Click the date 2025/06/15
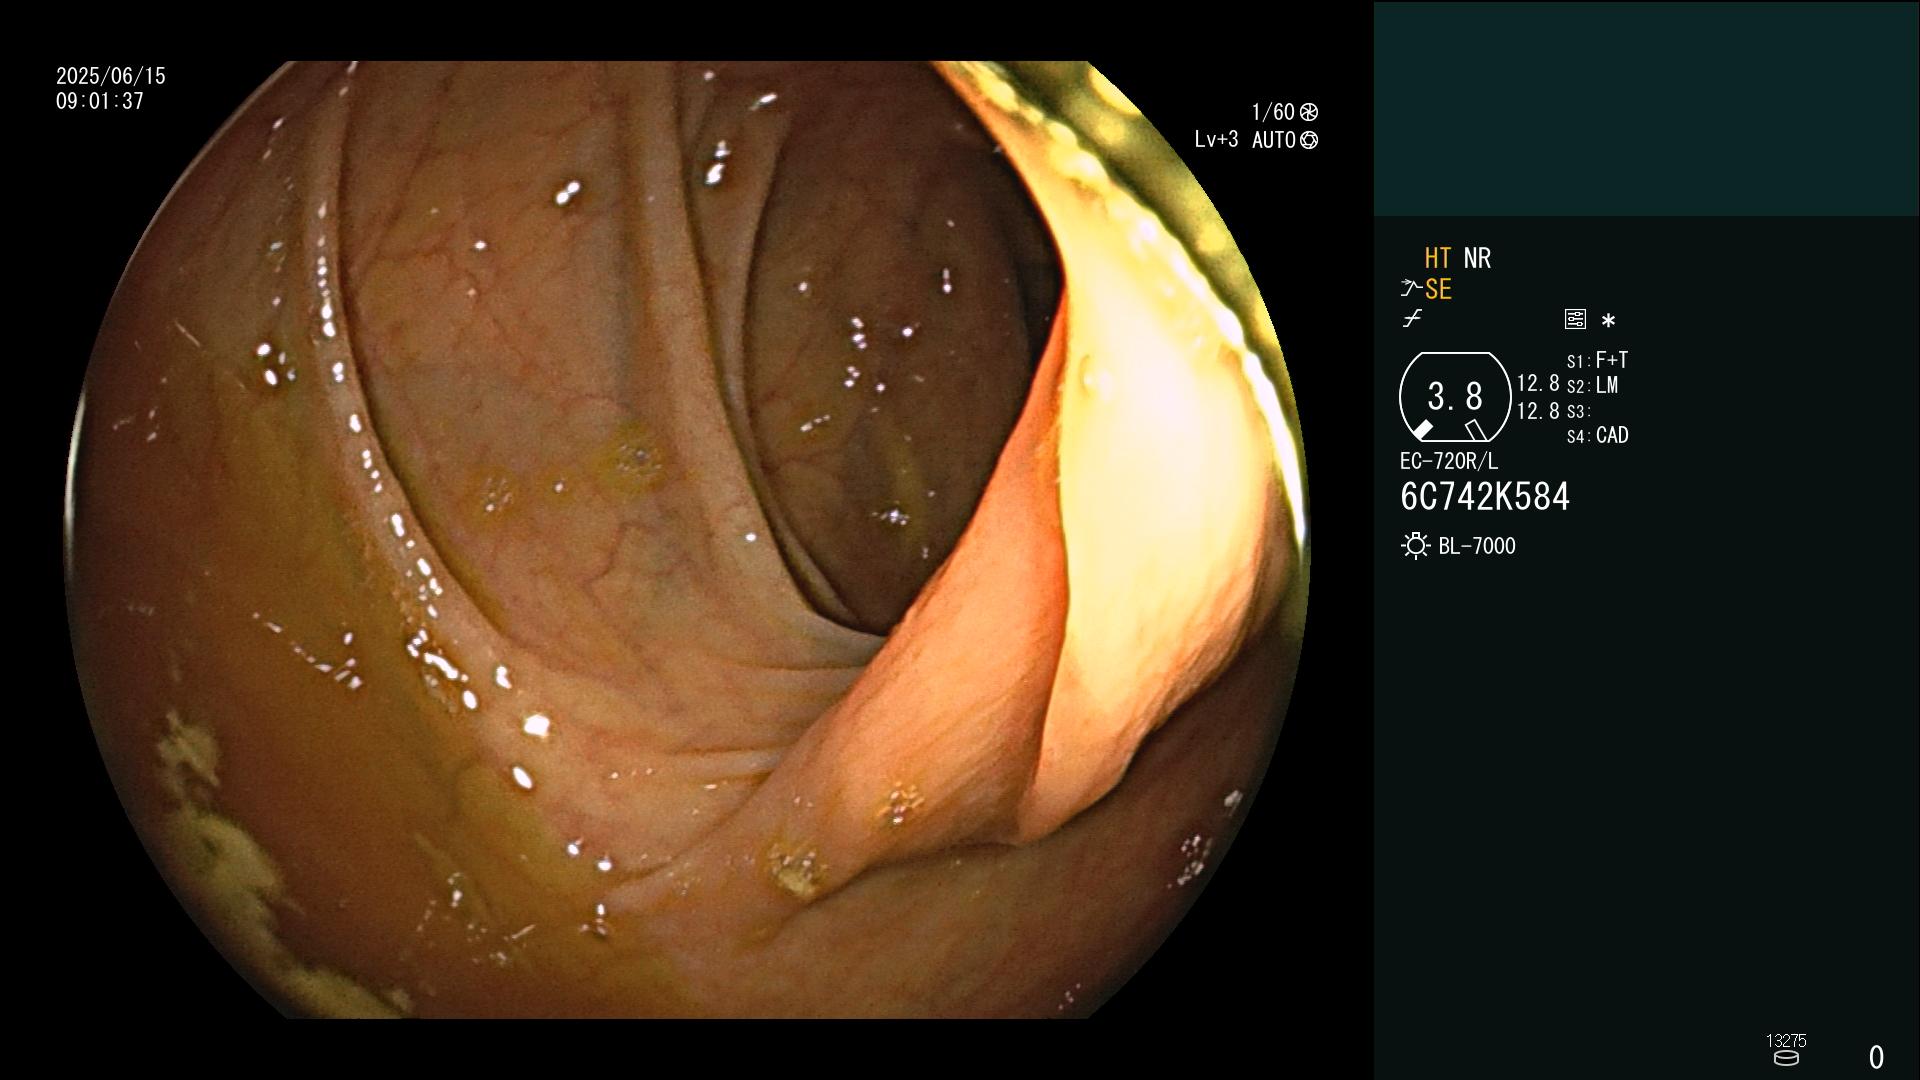 (111, 76)
